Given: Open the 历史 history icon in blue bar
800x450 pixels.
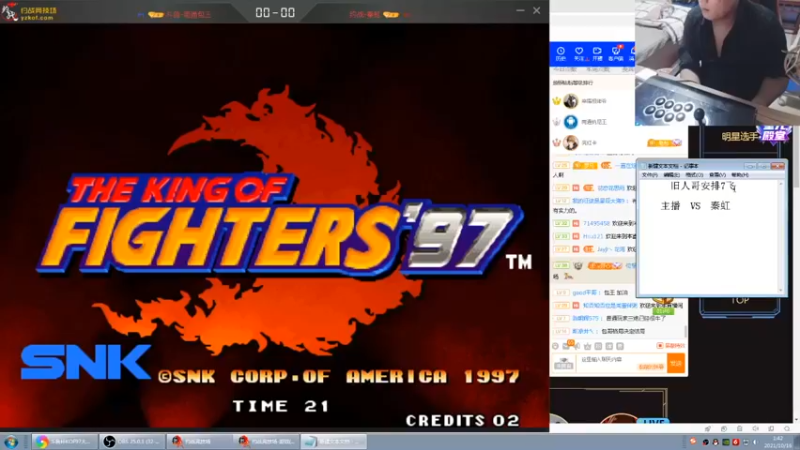Looking at the screenshot, I should pyautogui.click(x=560, y=54).
